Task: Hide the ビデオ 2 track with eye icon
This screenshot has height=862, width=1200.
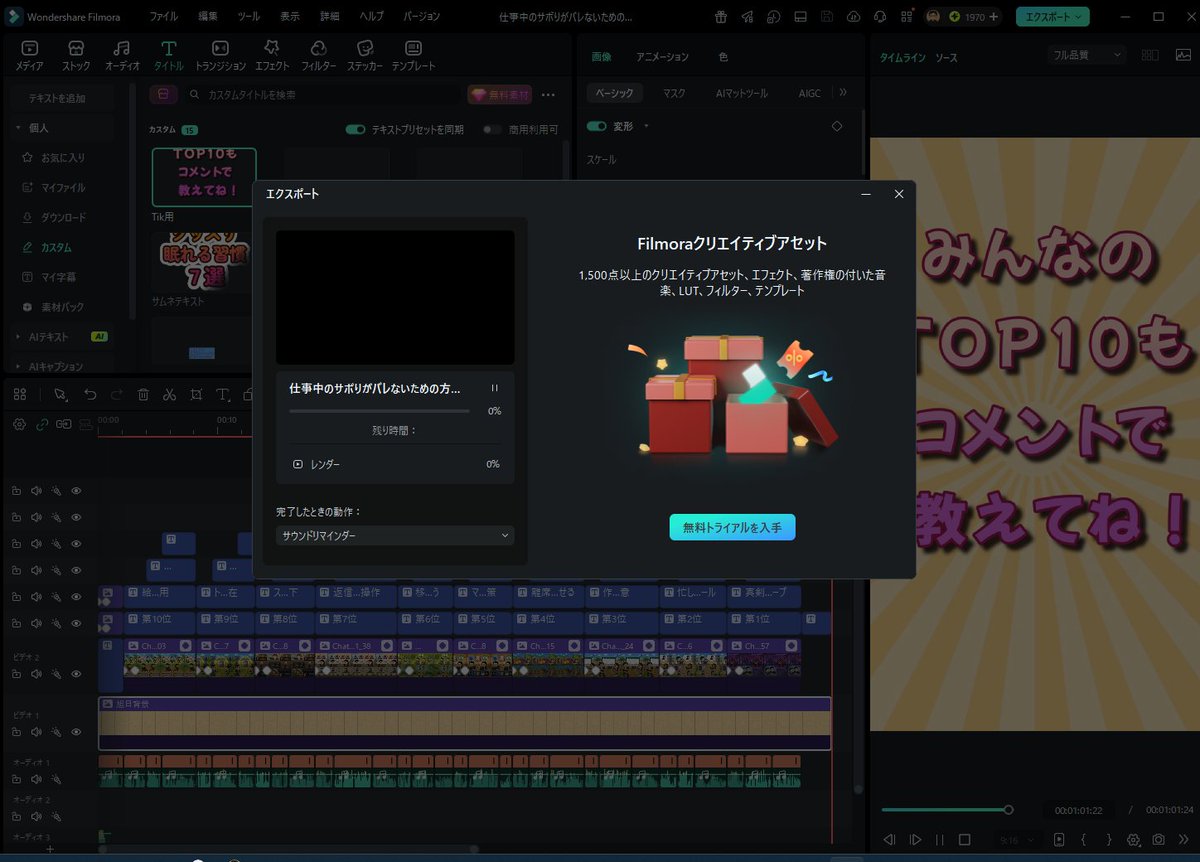Action: (76, 674)
